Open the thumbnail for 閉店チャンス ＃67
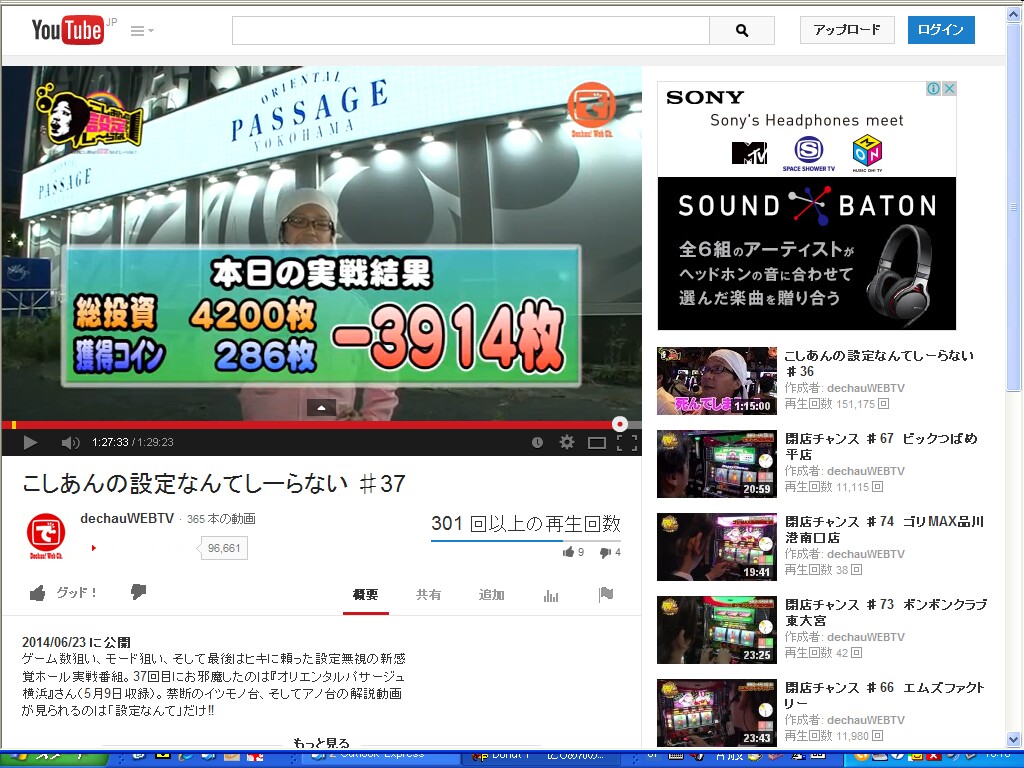This screenshot has height=768, width=1024. point(716,464)
